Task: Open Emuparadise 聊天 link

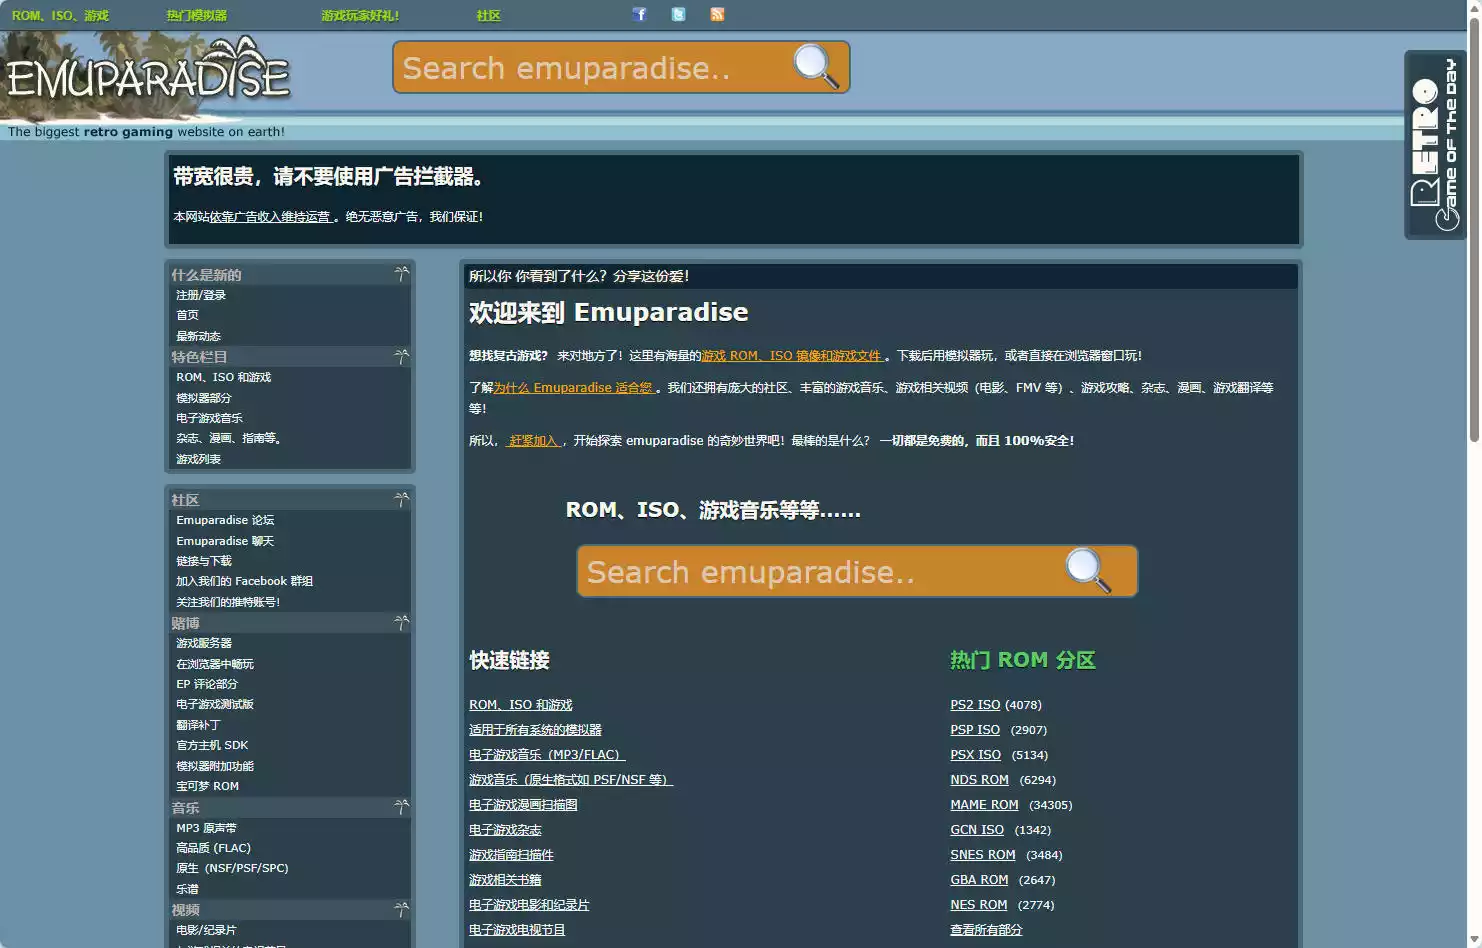Action: point(225,541)
